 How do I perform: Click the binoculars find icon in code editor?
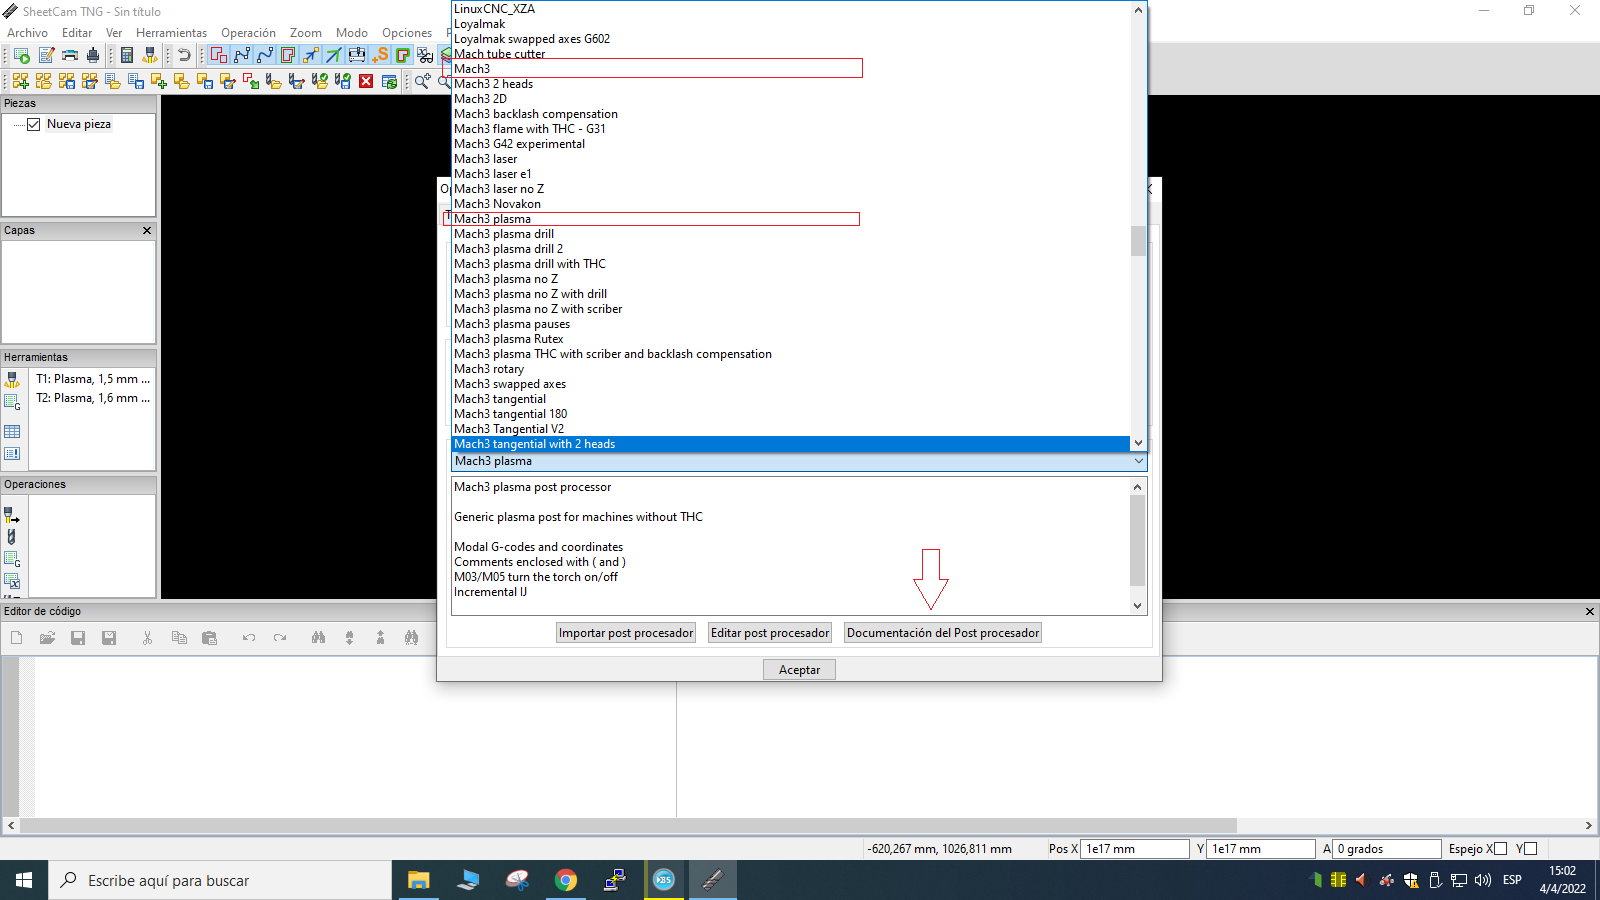318,637
